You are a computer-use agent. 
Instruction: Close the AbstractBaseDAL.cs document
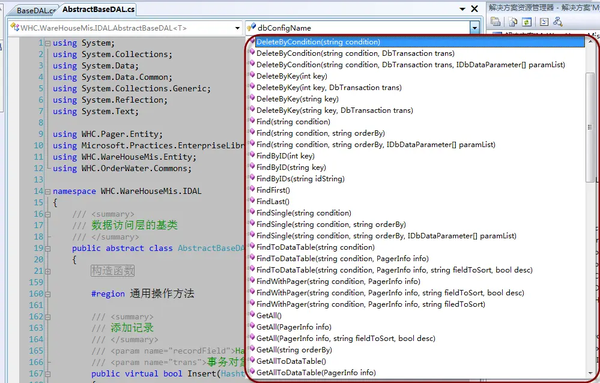click(474, 9)
